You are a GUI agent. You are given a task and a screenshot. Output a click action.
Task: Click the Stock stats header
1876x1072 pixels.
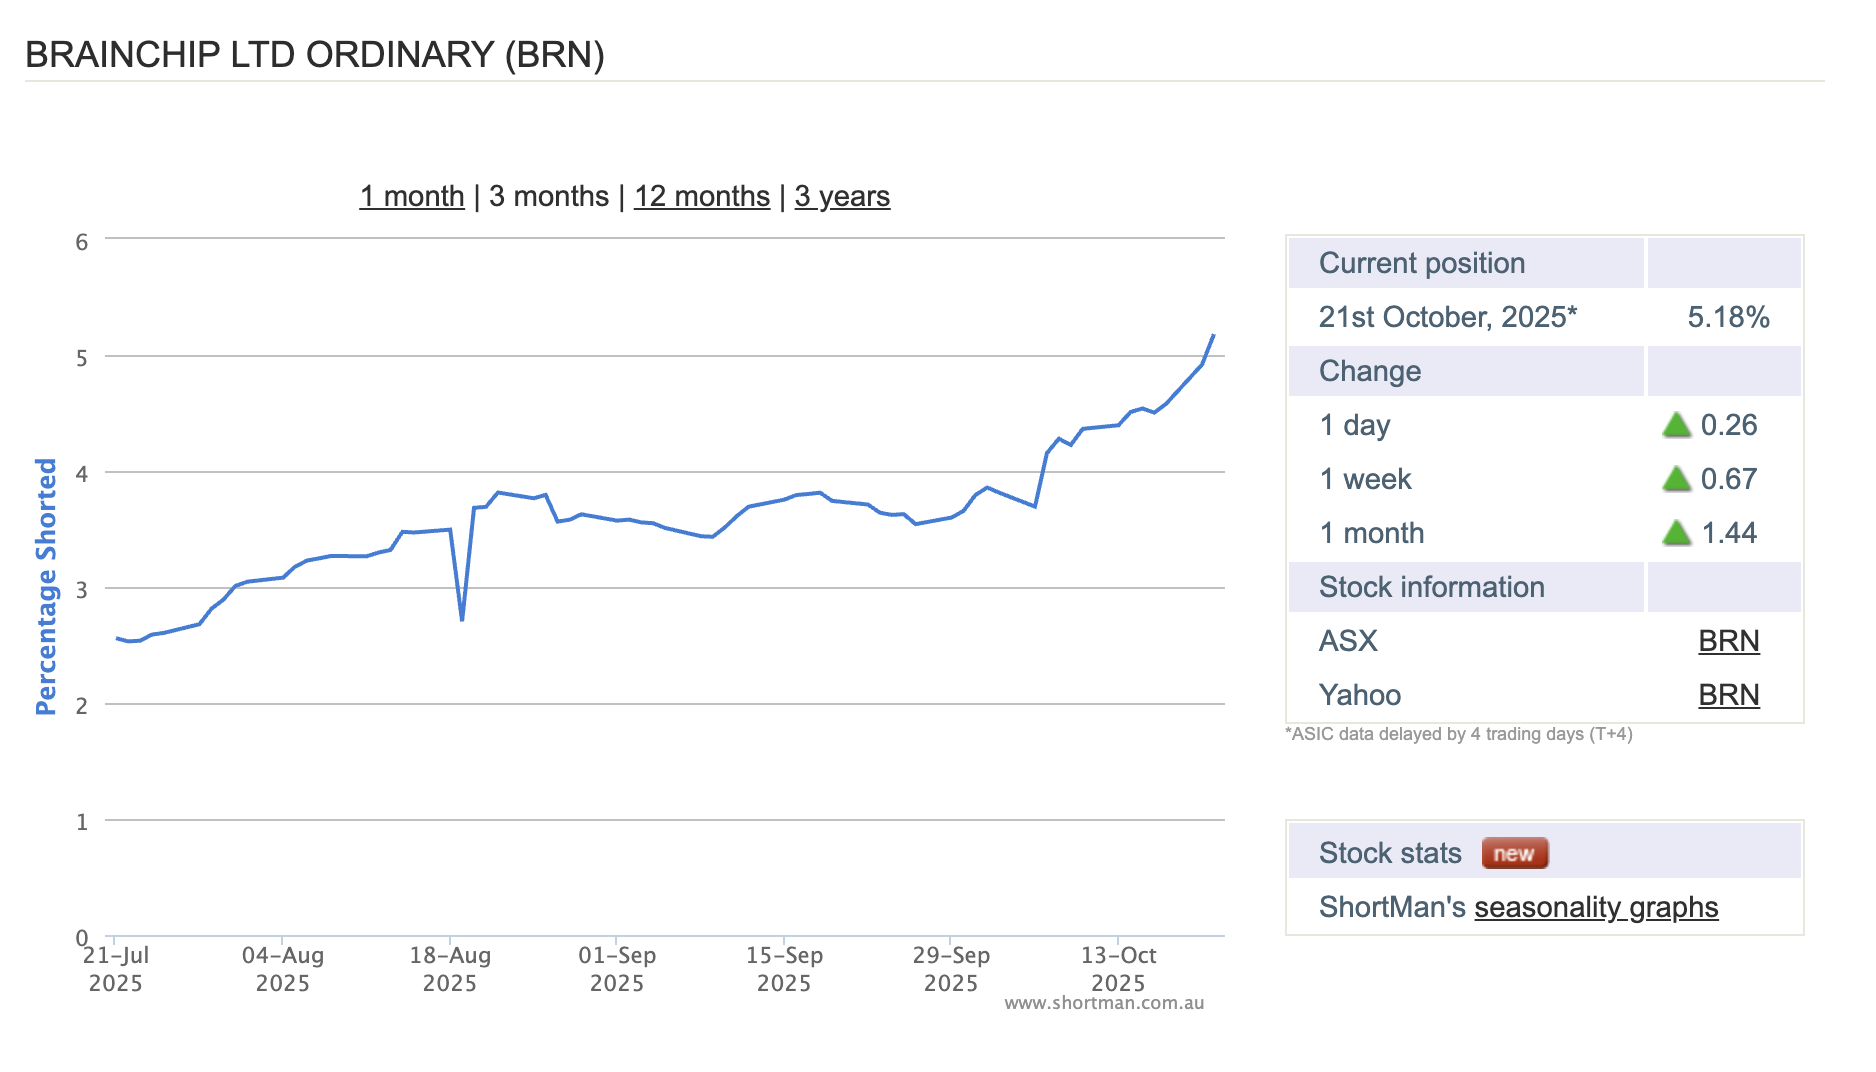(1390, 853)
